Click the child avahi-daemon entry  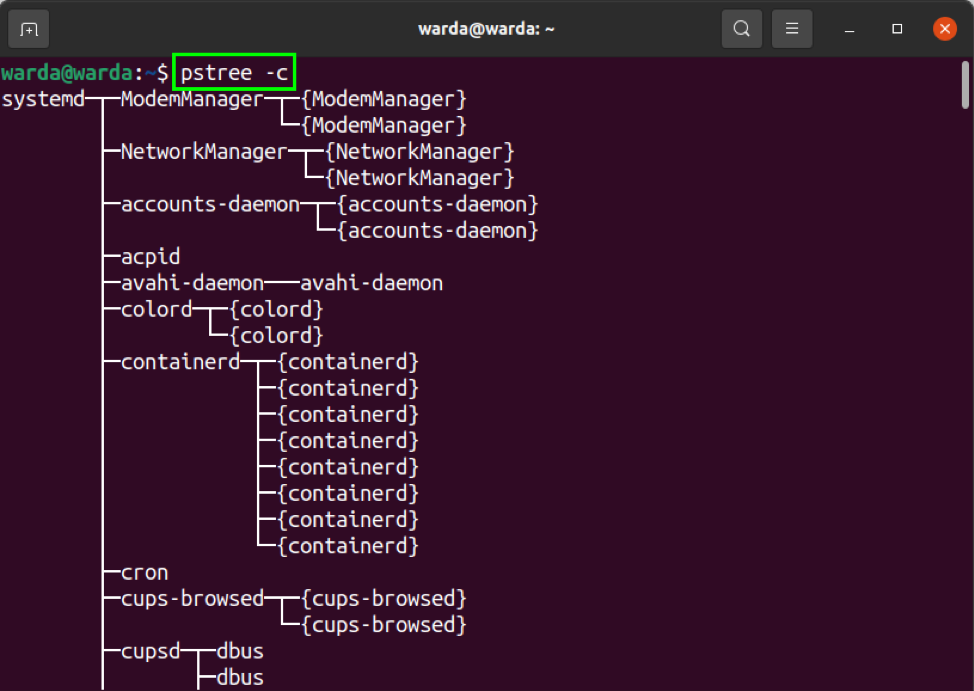click(x=371, y=283)
